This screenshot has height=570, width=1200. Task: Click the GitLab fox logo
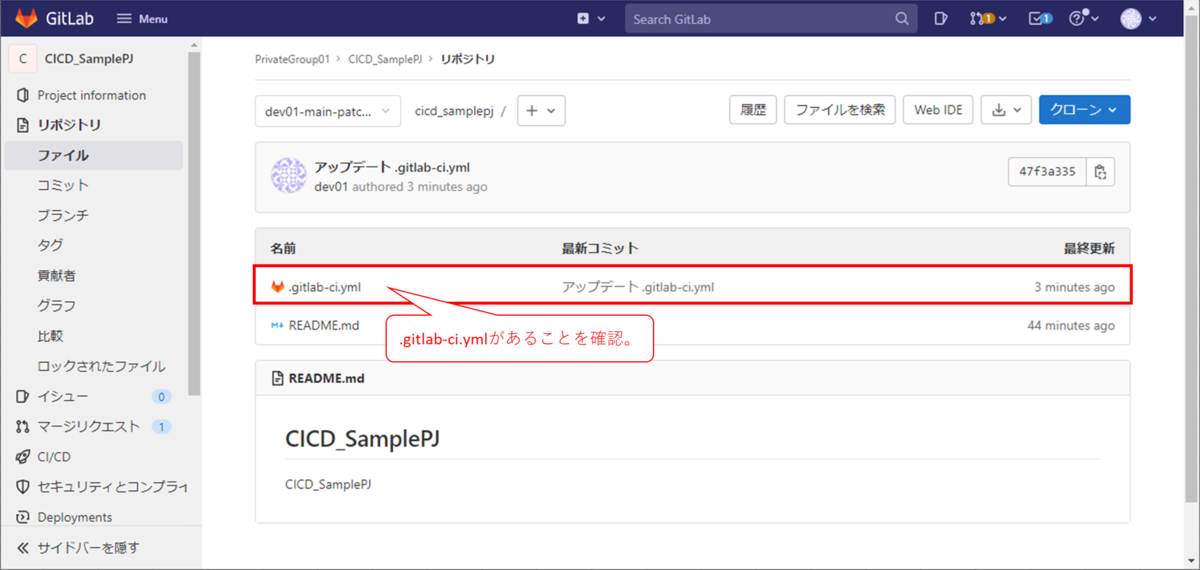coord(26,18)
